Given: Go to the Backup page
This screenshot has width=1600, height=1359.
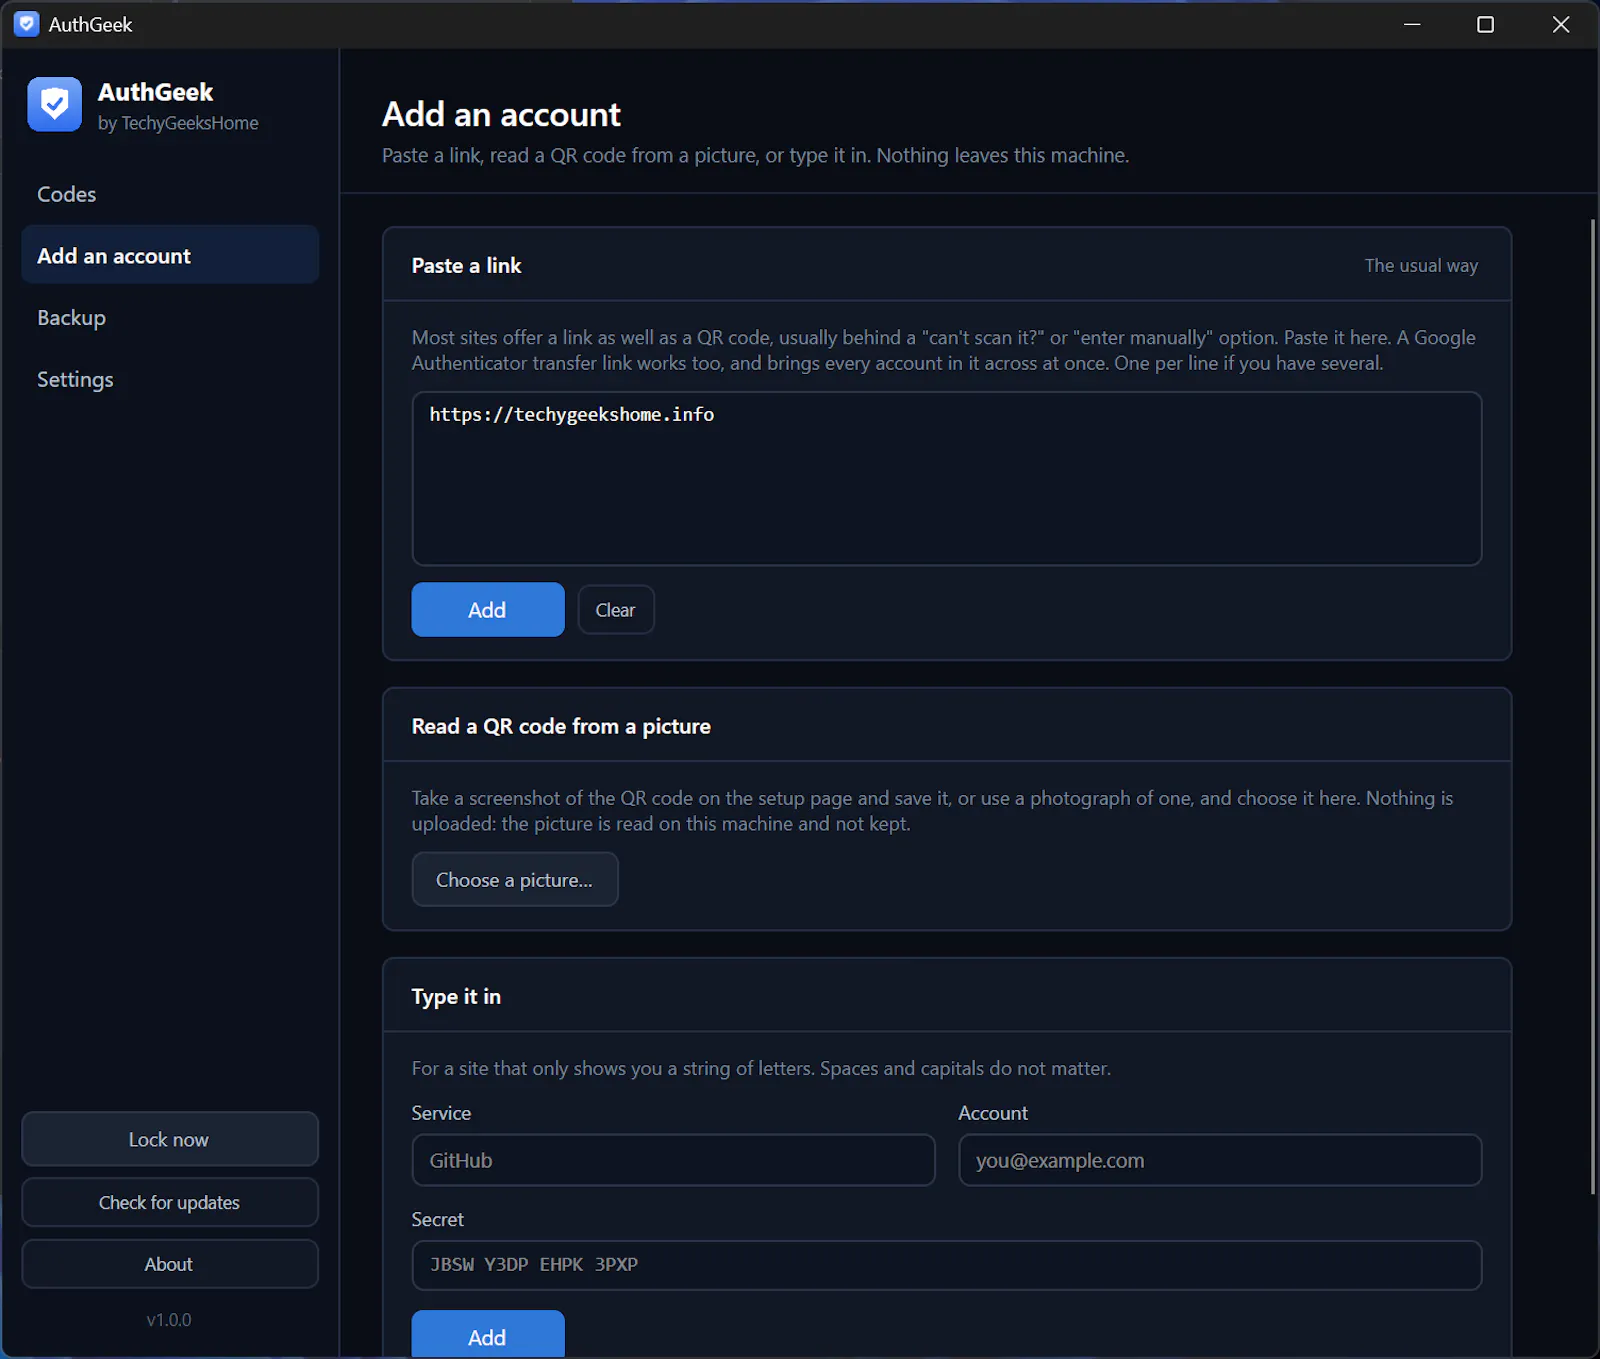Looking at the screenshot, I should pyautogui.click(x=170, y=318).
